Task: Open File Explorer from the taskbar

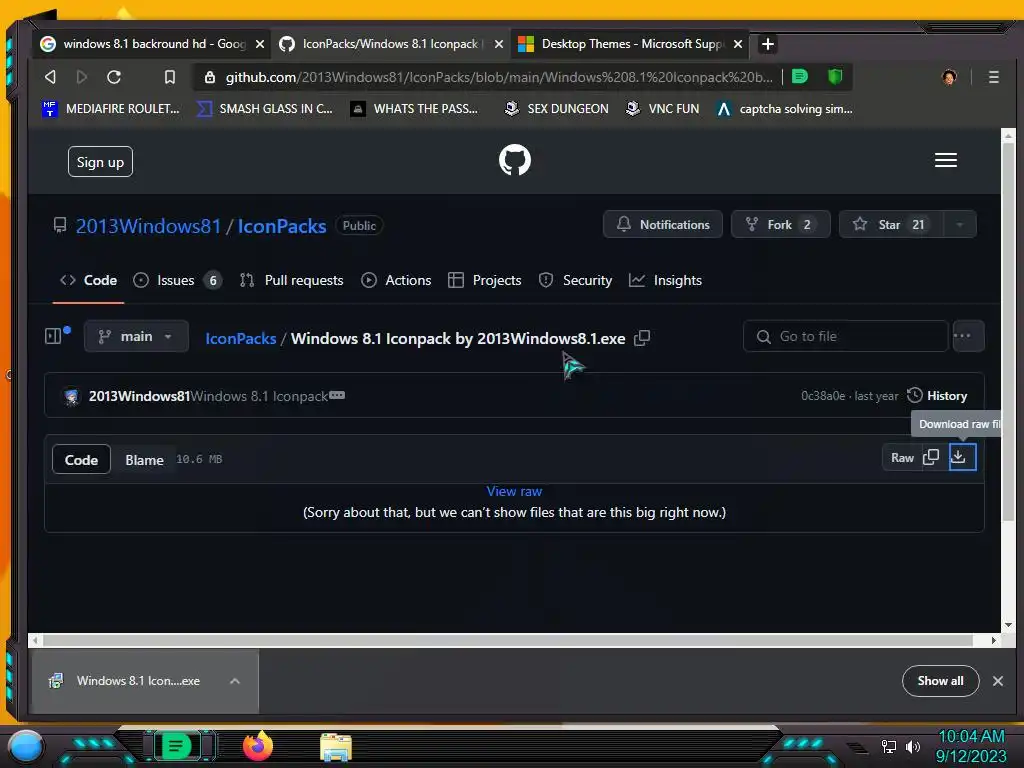Action: coord(336,747)
